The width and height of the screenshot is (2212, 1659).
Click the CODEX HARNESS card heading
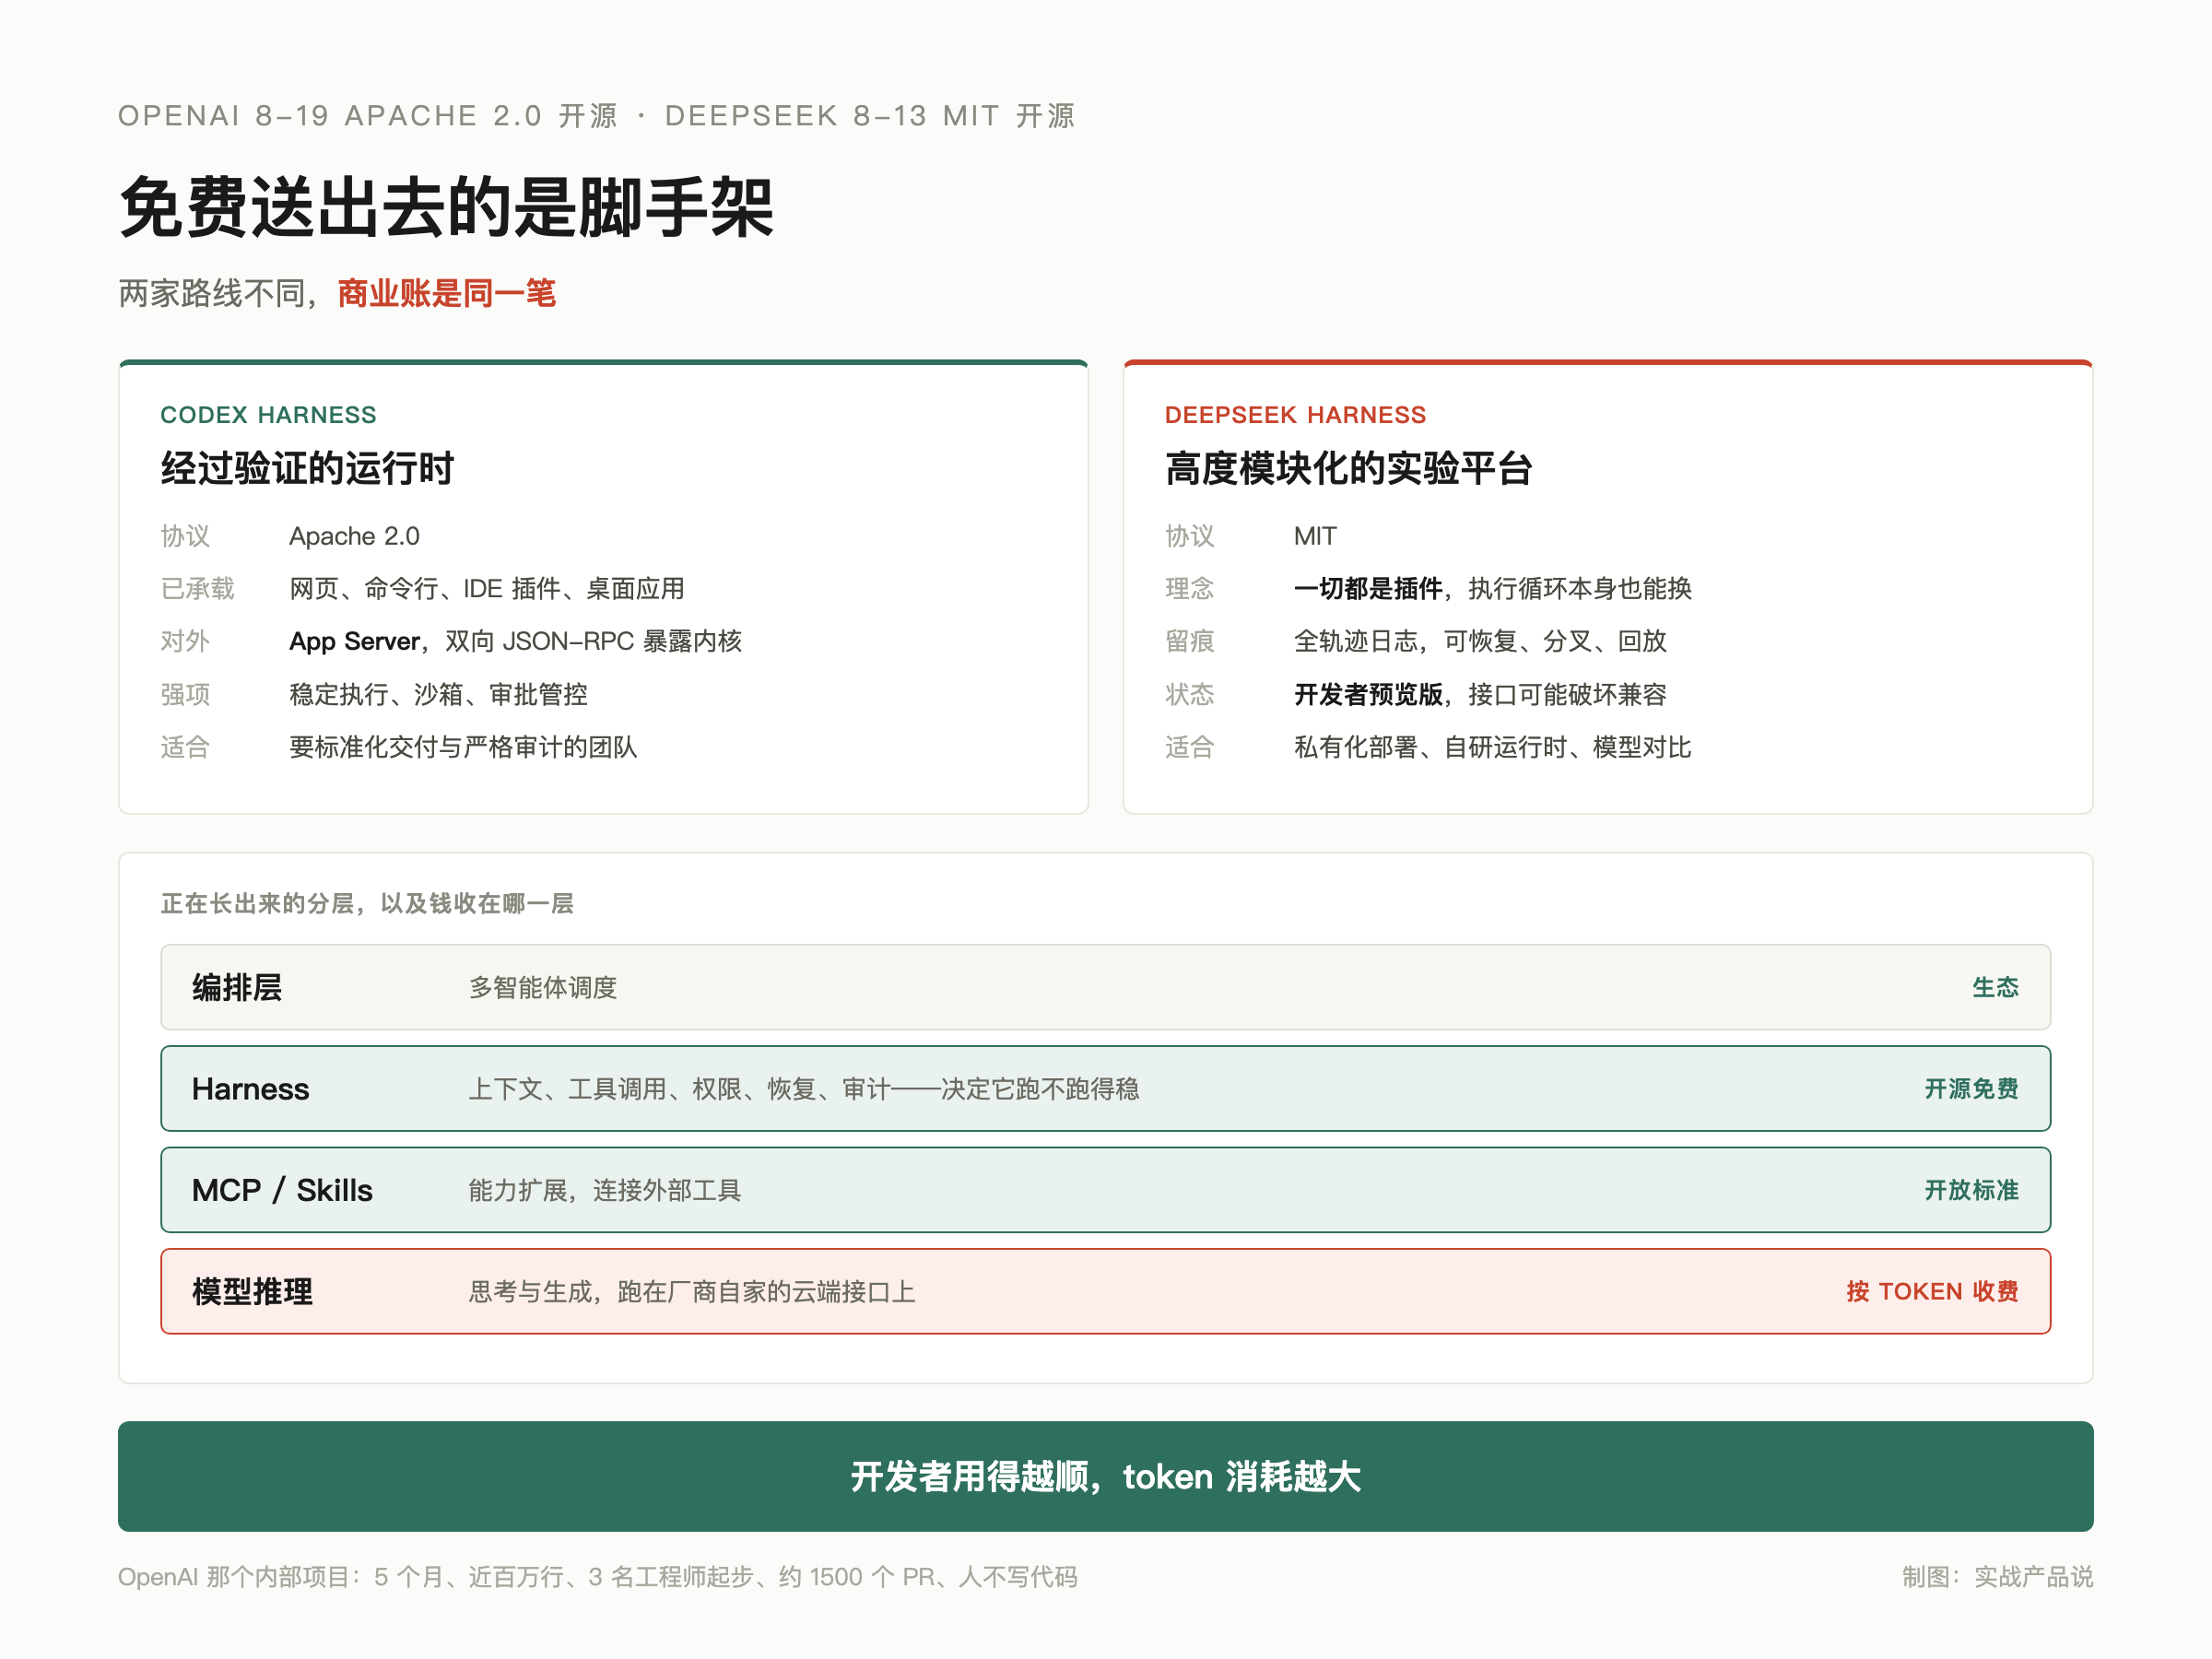coord(268,415)
